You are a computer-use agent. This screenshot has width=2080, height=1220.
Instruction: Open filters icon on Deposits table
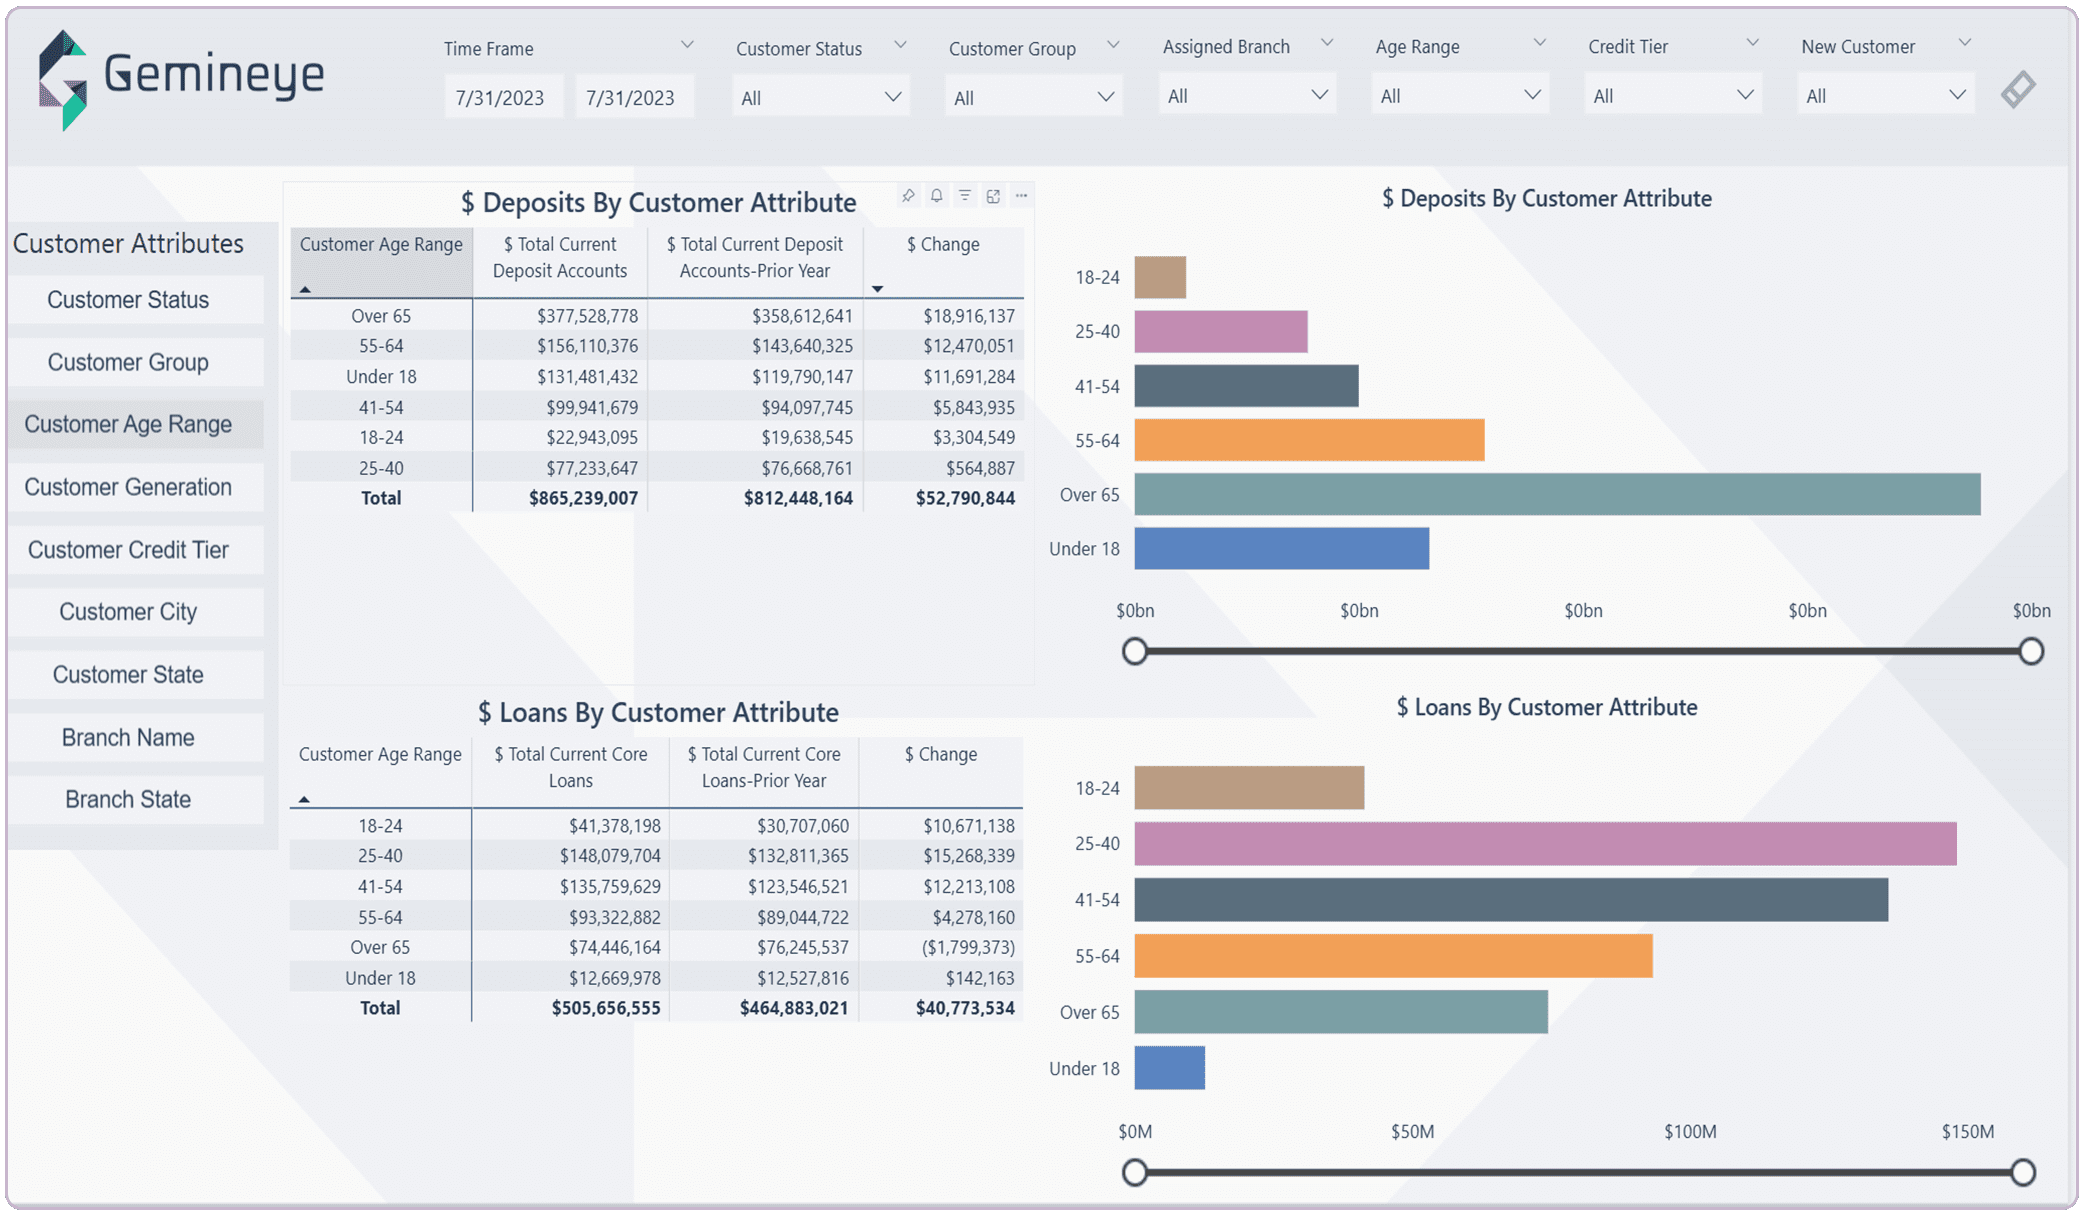pyautogui.click(x=965, y=196)
